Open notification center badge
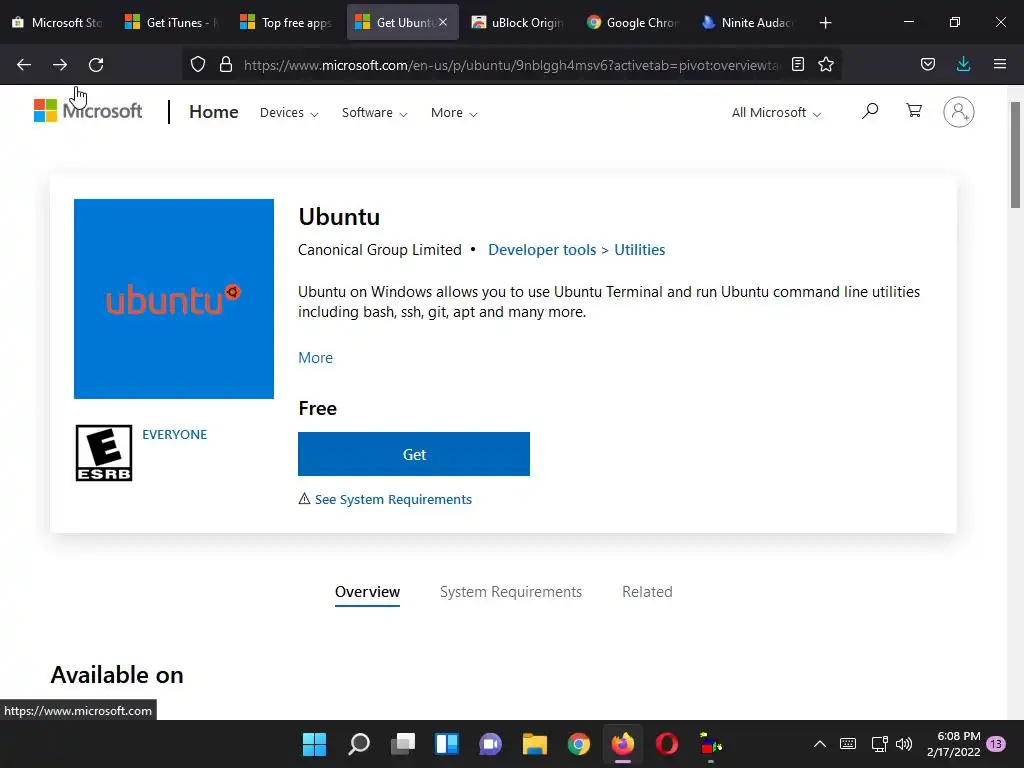This screenshot has height=768, width=1024. (x=996, y=744)
